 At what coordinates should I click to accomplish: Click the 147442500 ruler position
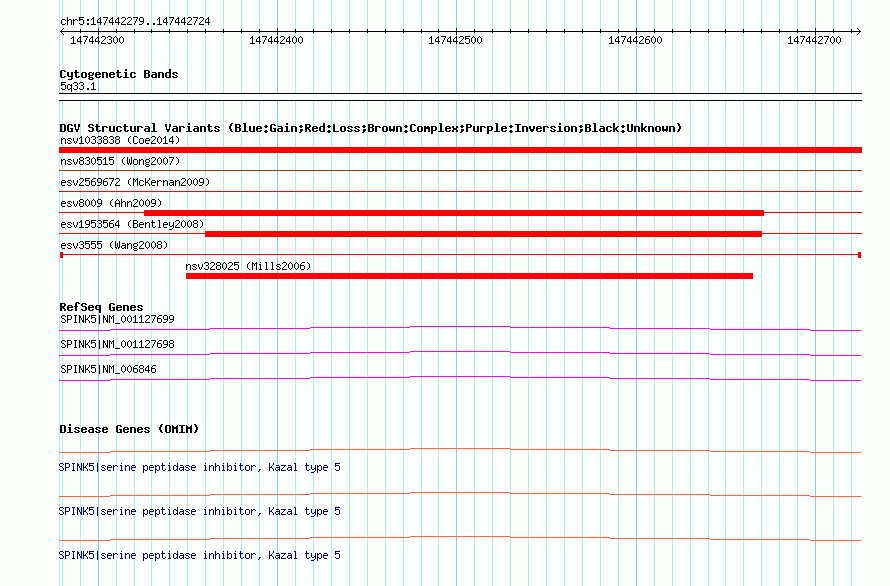(455, 40)
